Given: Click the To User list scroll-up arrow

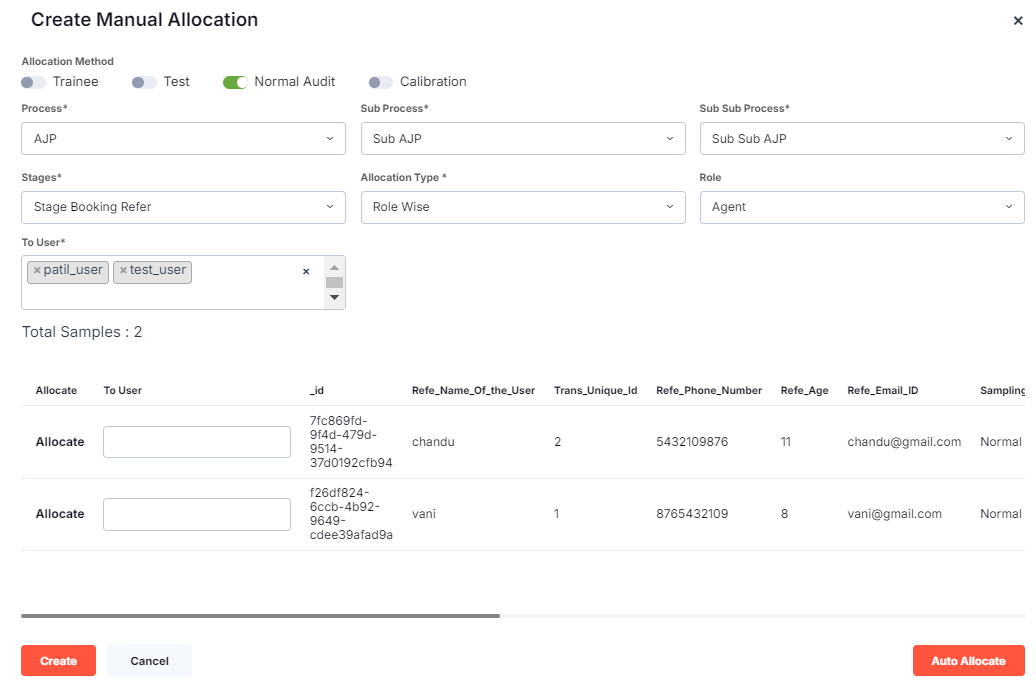Looking at the screenshot, I should pos(334,267).
